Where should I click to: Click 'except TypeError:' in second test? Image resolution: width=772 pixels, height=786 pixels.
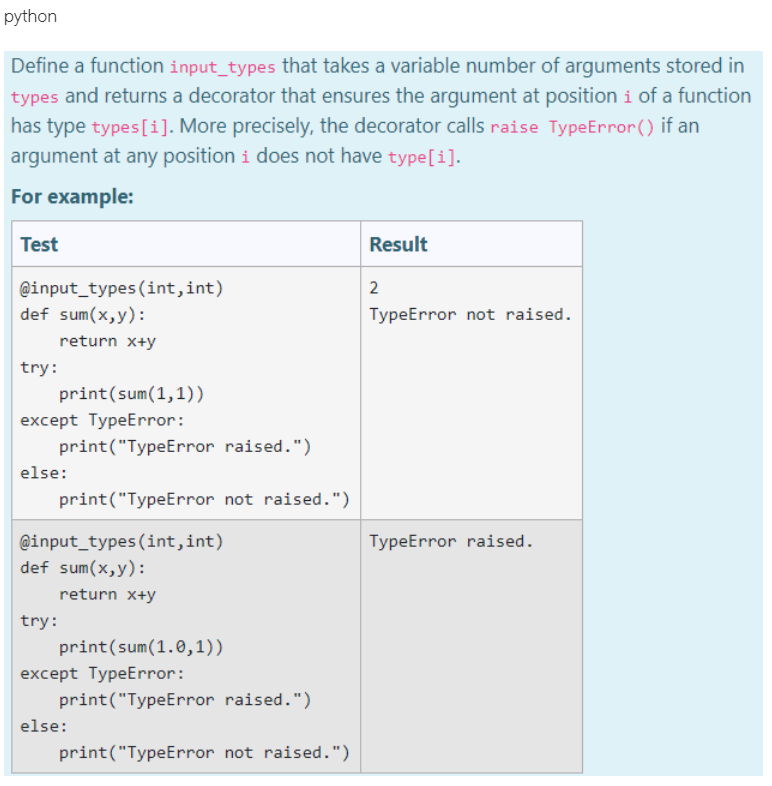coord(102,673)
